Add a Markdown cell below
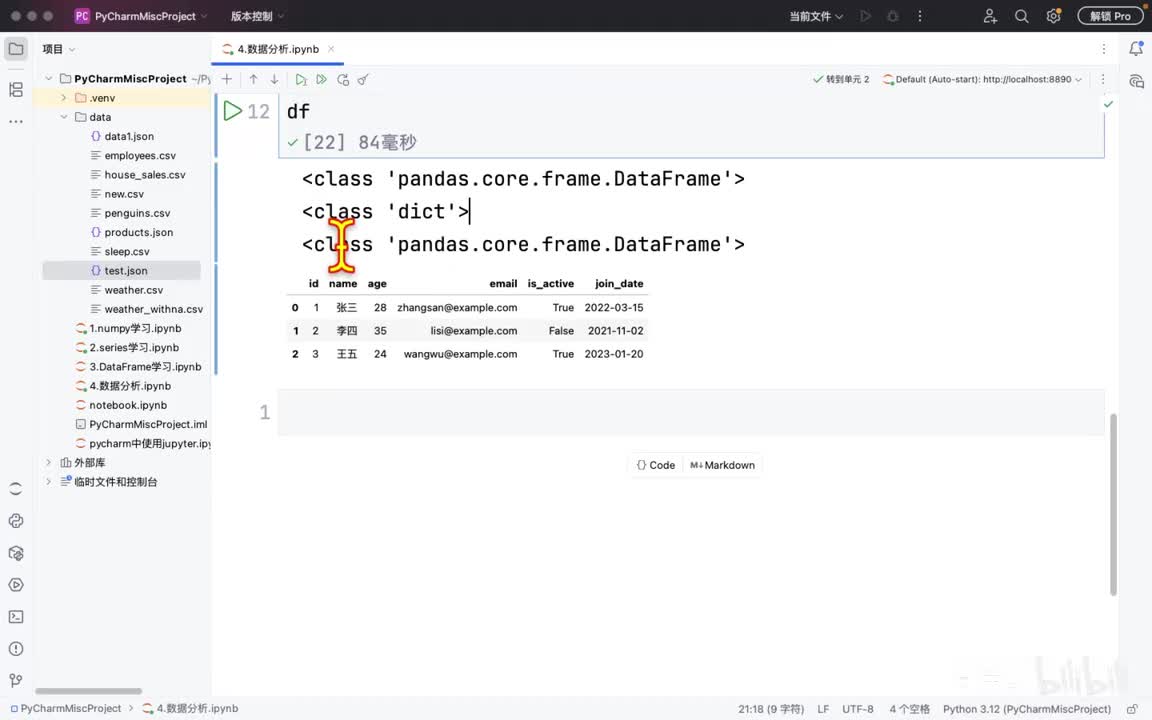This screenshot has height=720, width=1152. pos(722,465)
